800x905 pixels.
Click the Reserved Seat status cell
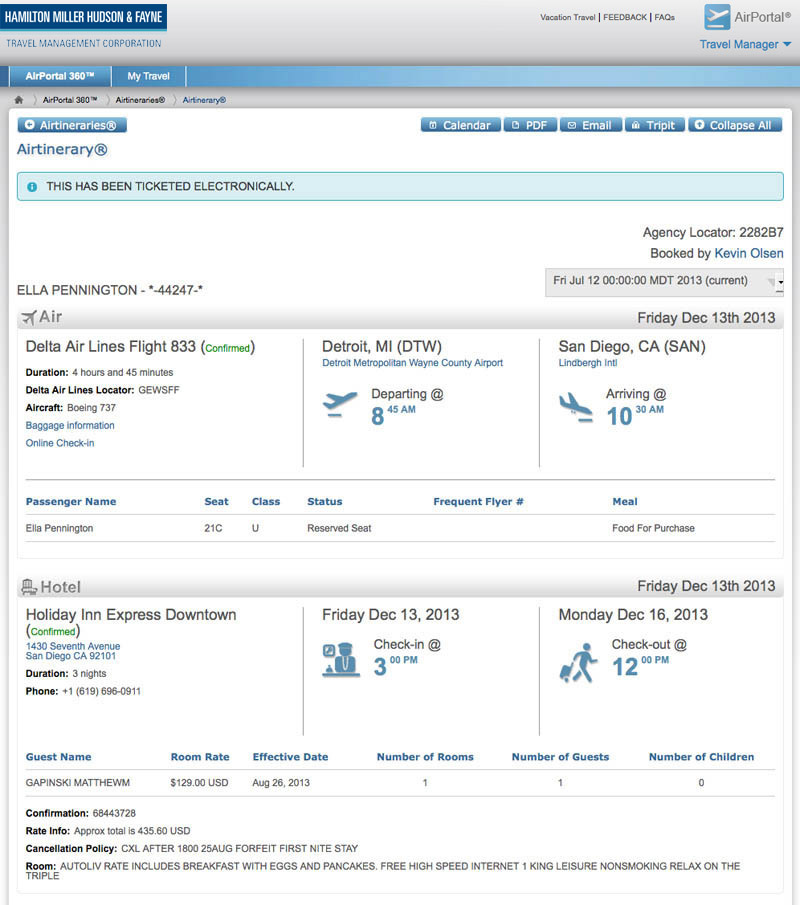[x=339, y=528]
